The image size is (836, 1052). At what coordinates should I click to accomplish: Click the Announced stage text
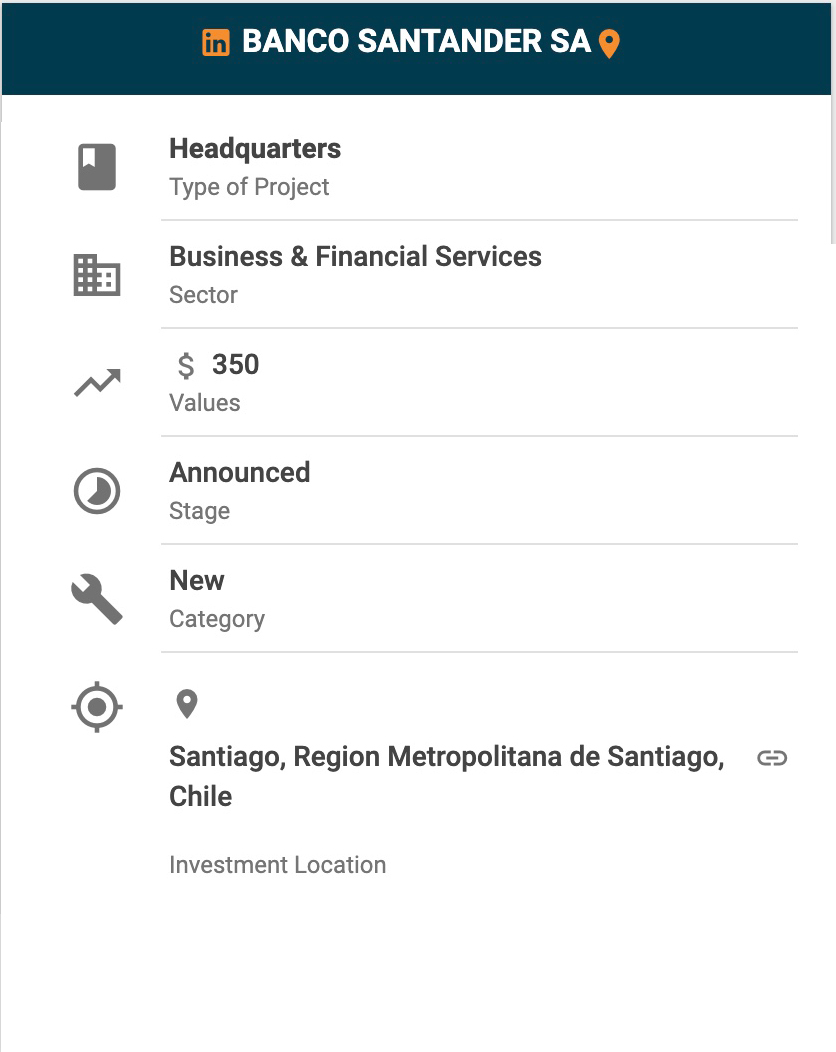[x=240, y=473]
